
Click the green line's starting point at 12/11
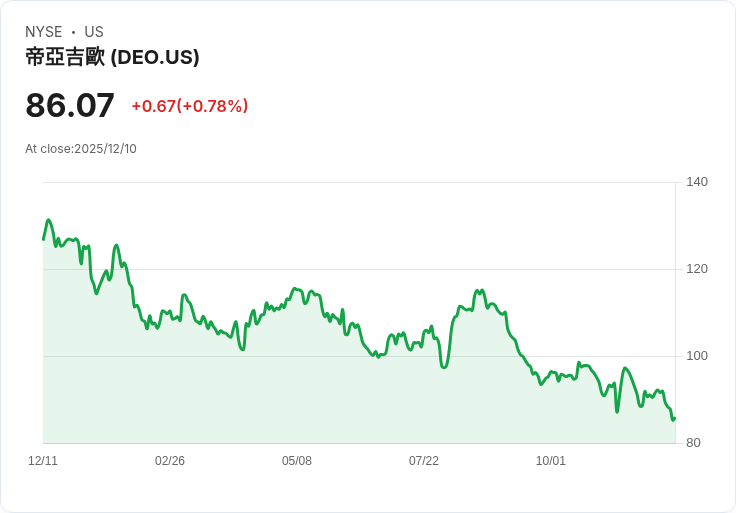pyautogui.click(x=44, y=239)
